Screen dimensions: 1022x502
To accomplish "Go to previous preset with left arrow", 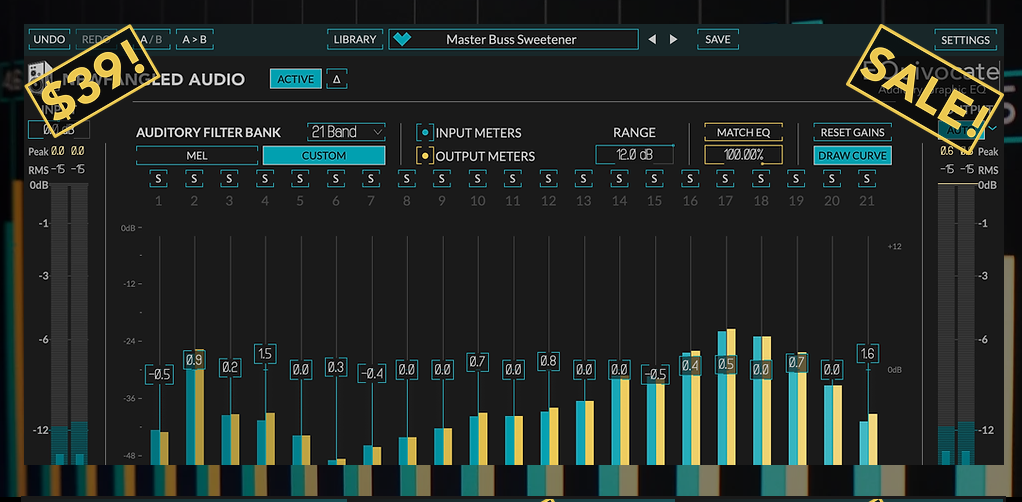I will 651,40.
